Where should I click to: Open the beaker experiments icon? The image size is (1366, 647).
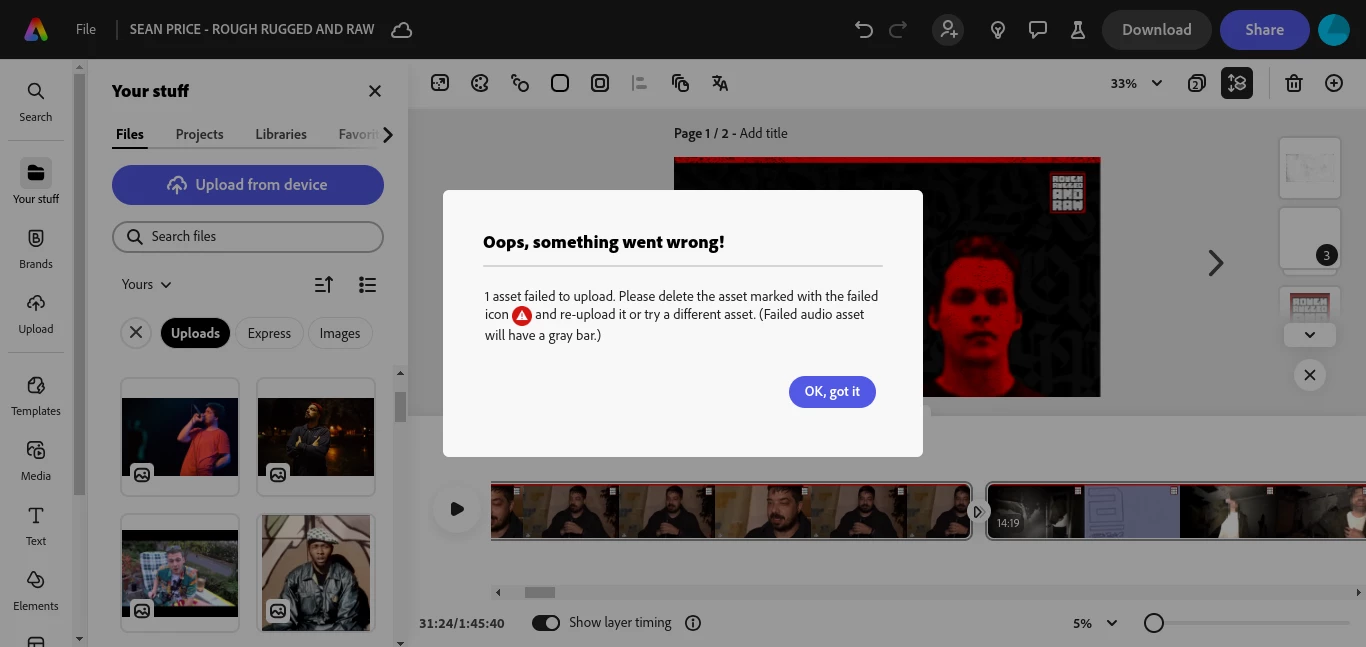(x=1078, y=30)
